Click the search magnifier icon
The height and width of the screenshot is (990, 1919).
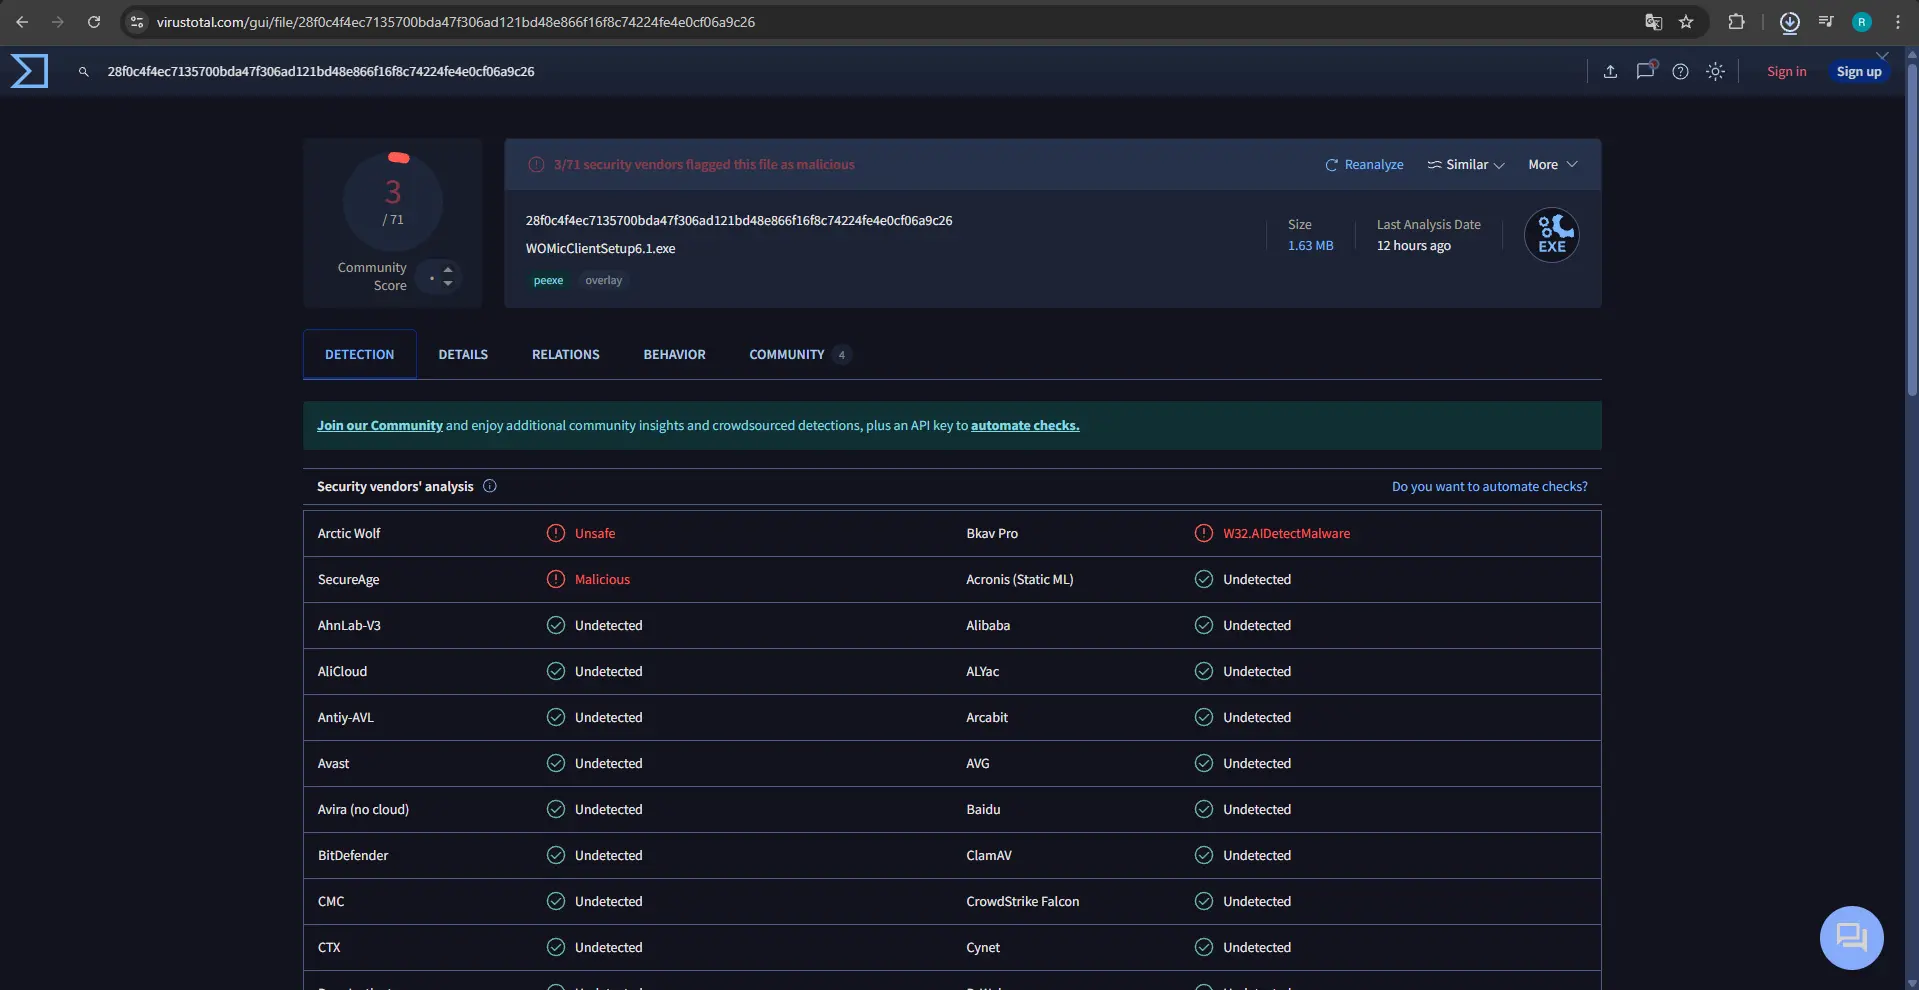pyautogui.click(x=84, y=72)
